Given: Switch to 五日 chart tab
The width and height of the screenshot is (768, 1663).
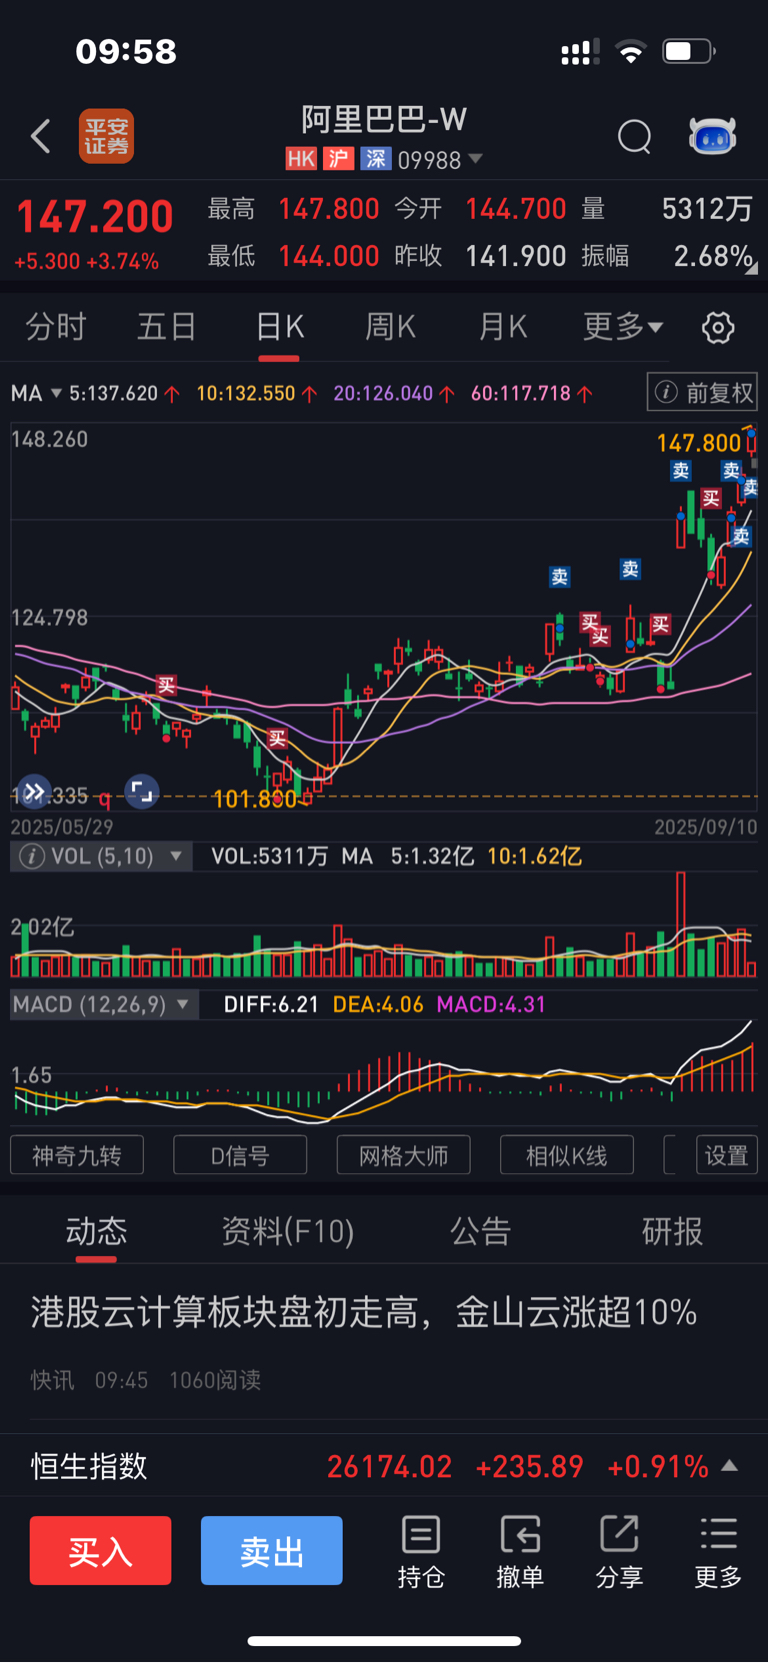Looking at the screenshot, I should 167,327.
